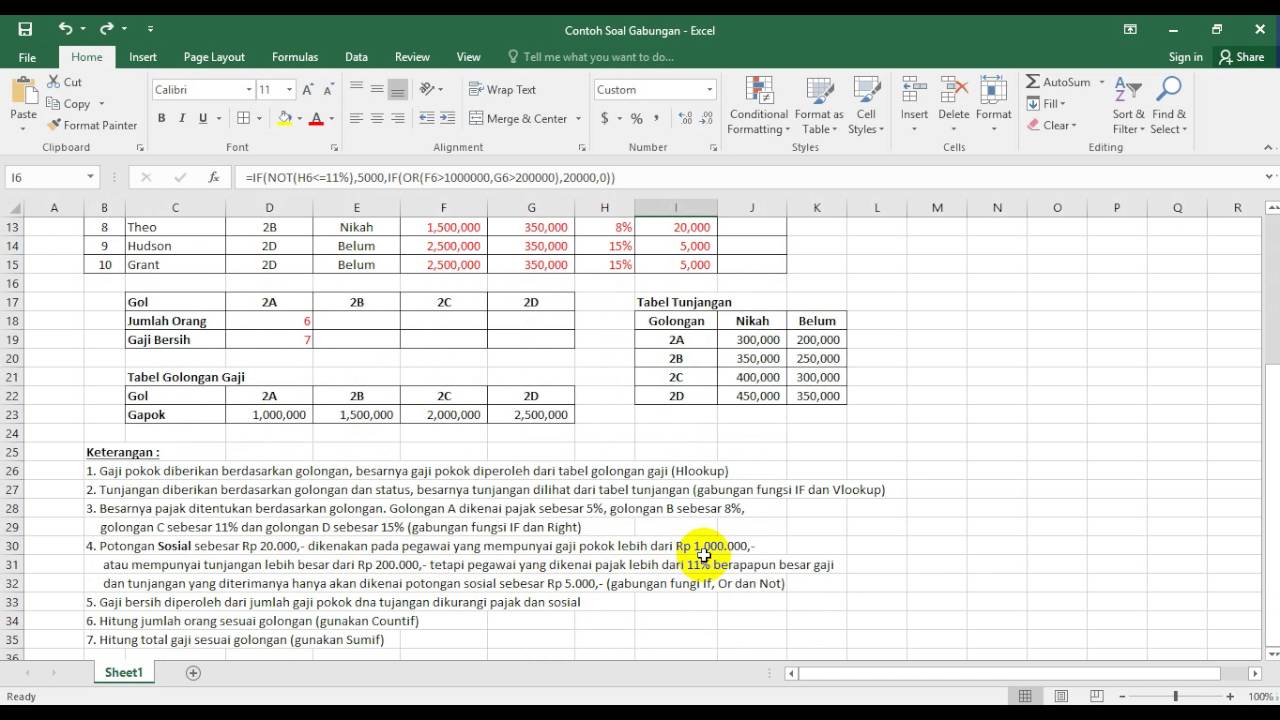Click the Delete cells icon
Viewport: 1280px width, 720px height.
(x=954, y=91)
